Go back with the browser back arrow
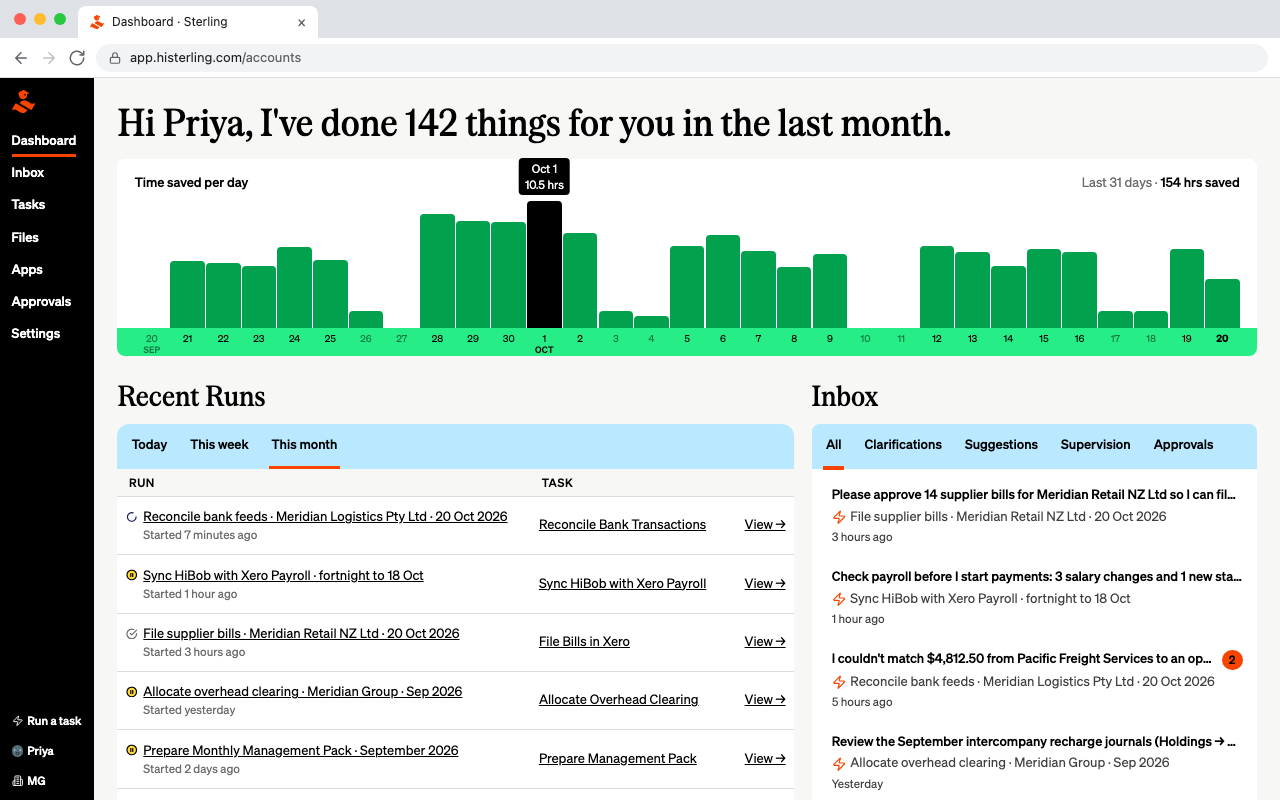The width and height of the screenshot is (1280, 800). [21, 58]
